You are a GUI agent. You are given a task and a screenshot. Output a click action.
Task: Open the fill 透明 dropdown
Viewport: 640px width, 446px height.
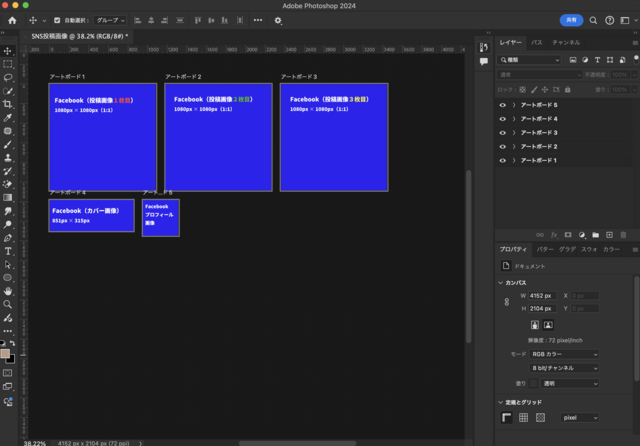click(x=570, y=384)
